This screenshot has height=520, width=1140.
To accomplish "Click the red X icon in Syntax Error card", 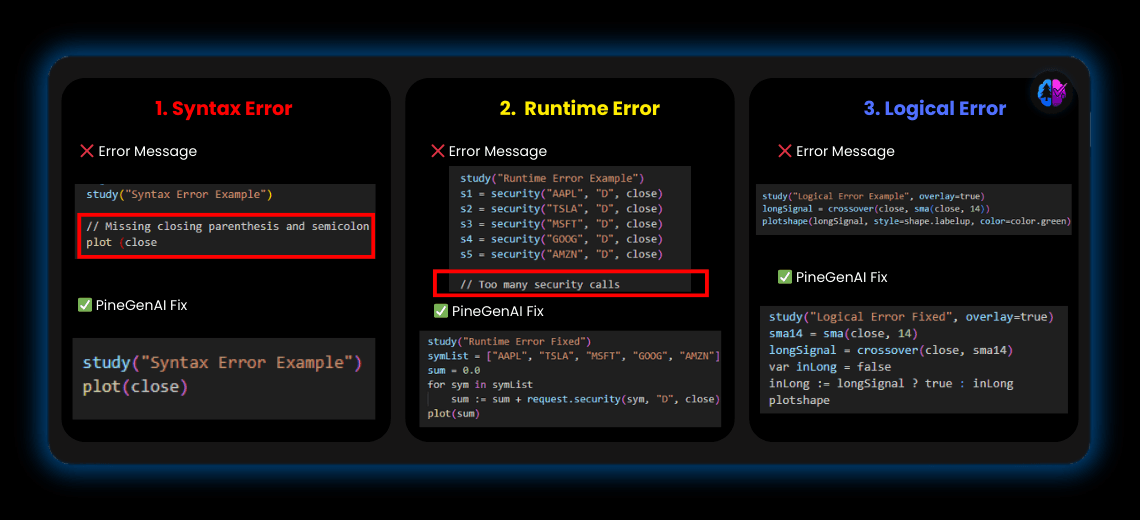I will click(x=87, y=151).
